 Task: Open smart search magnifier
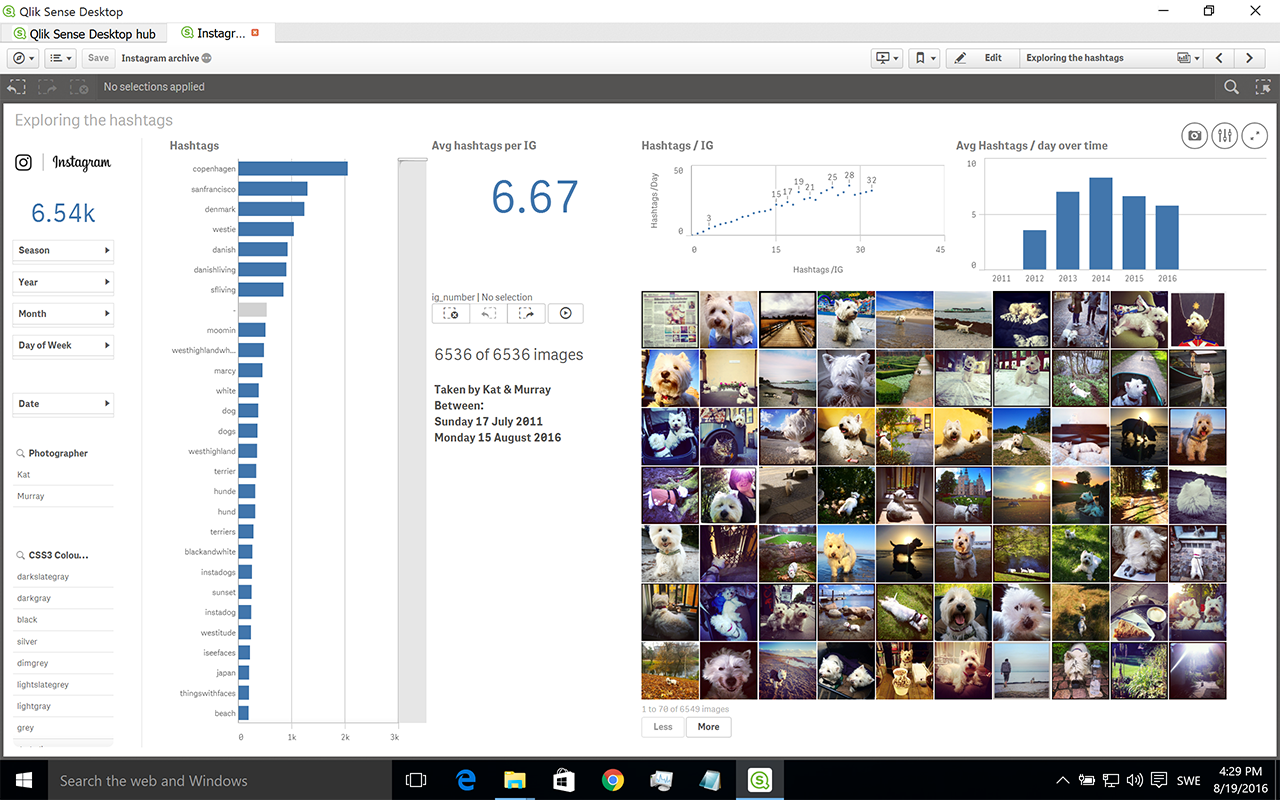pyautogui.click(x=1232, y=87)
